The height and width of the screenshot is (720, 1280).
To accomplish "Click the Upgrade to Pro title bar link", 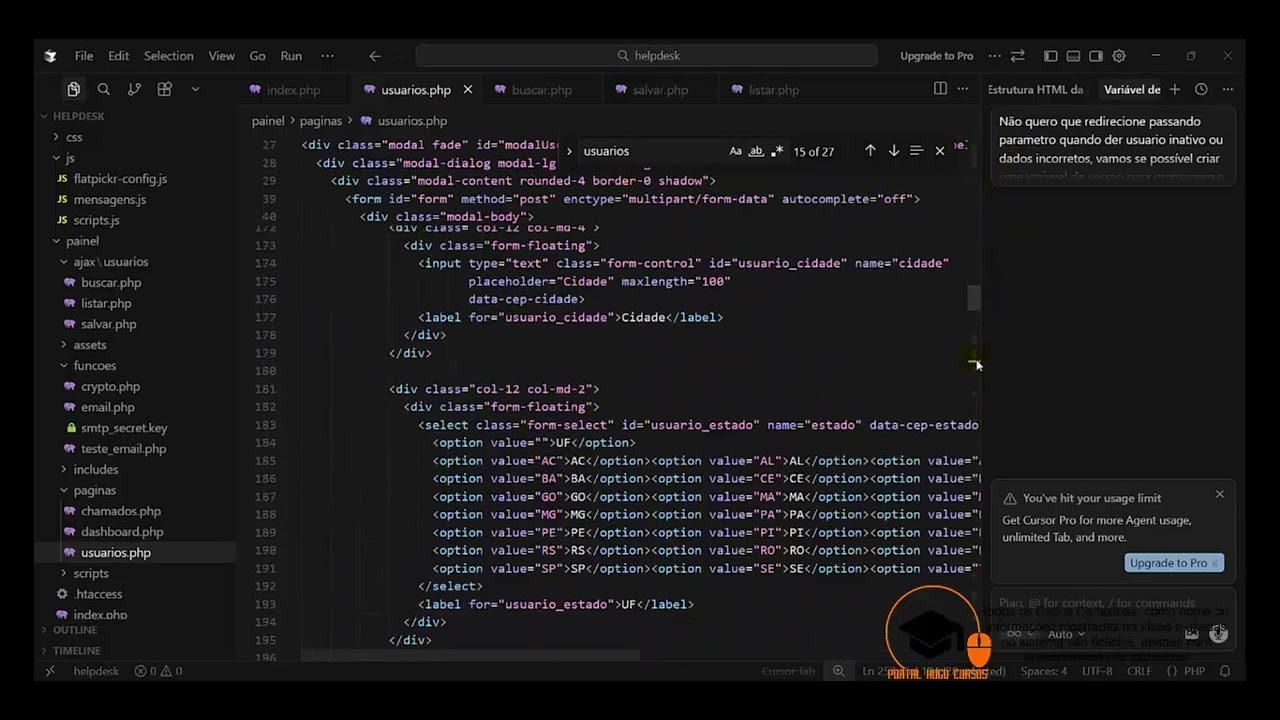I will 936,56.
